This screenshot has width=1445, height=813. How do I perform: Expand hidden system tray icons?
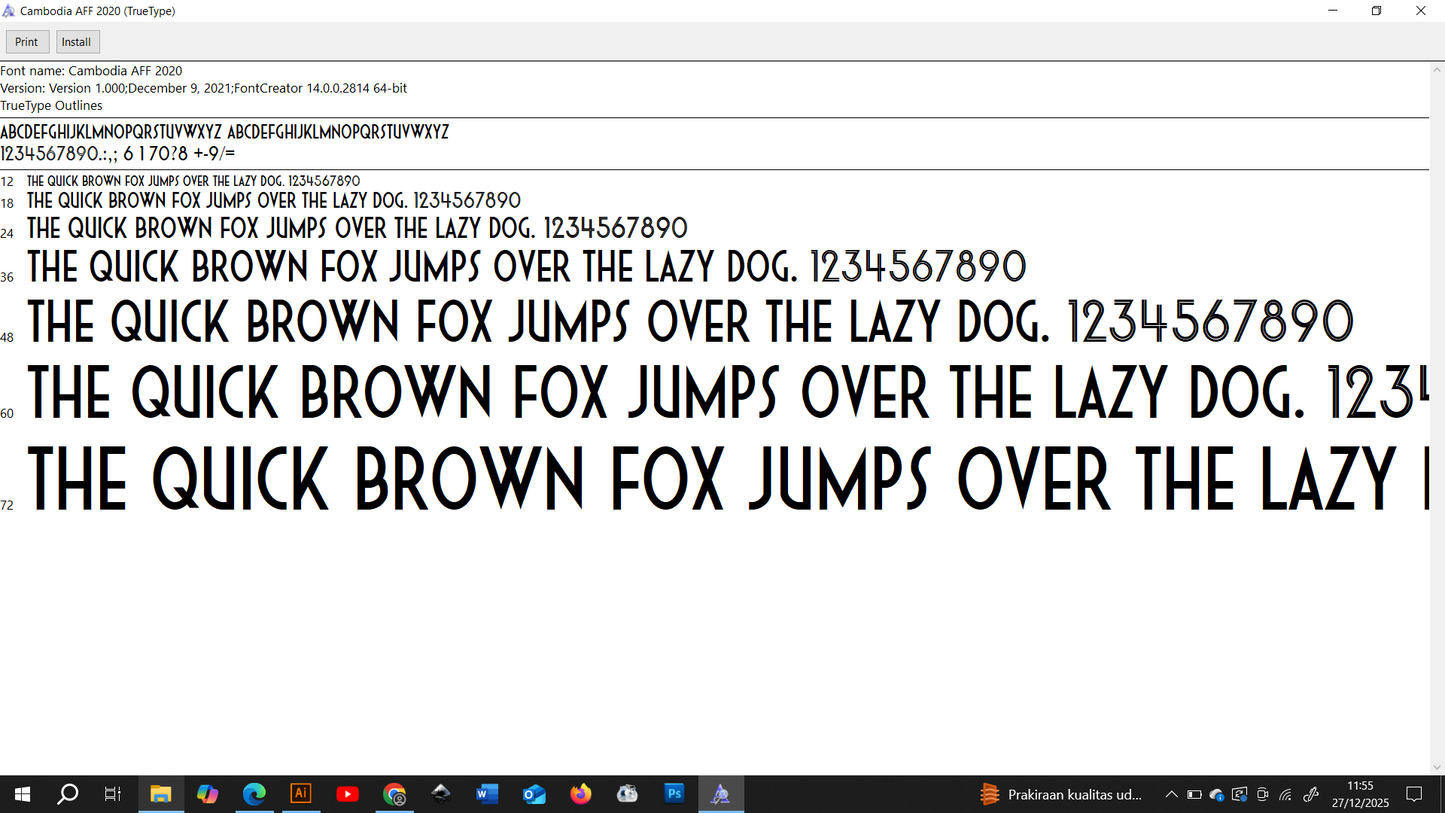[1171, 794]
